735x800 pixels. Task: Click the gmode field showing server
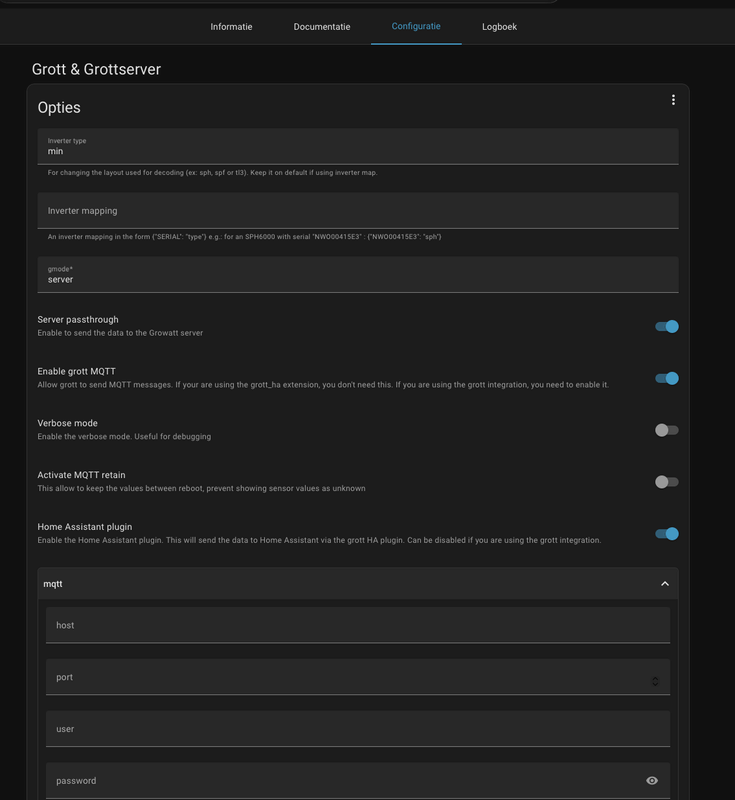coord(300,275)
